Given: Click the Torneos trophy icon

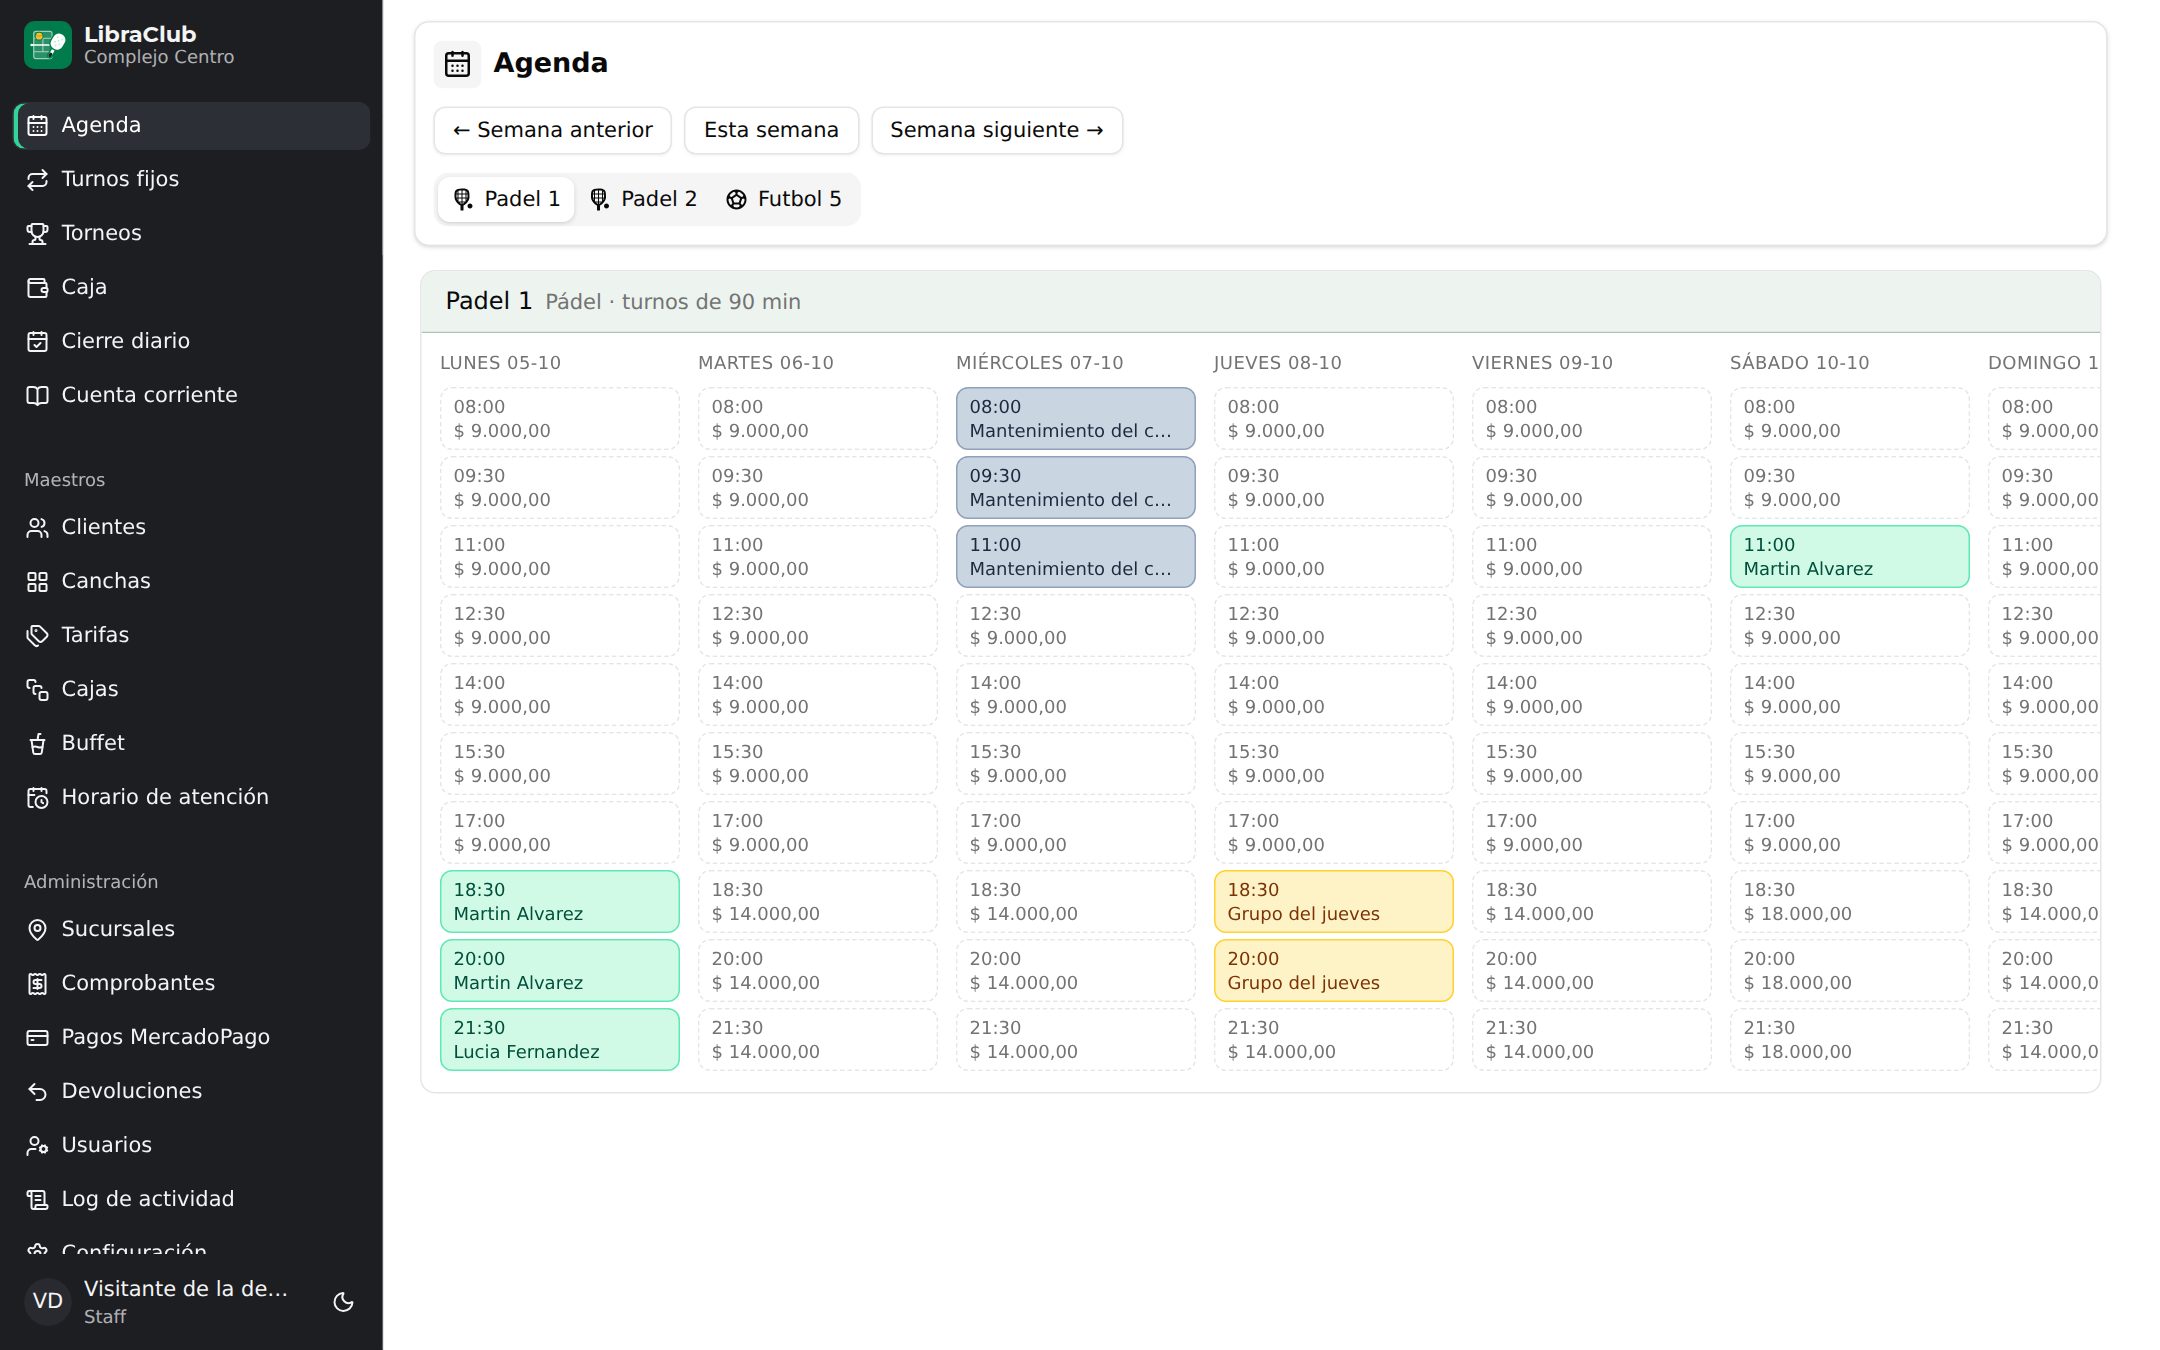Looking at the screenshot, I should (x=37, y=234).
